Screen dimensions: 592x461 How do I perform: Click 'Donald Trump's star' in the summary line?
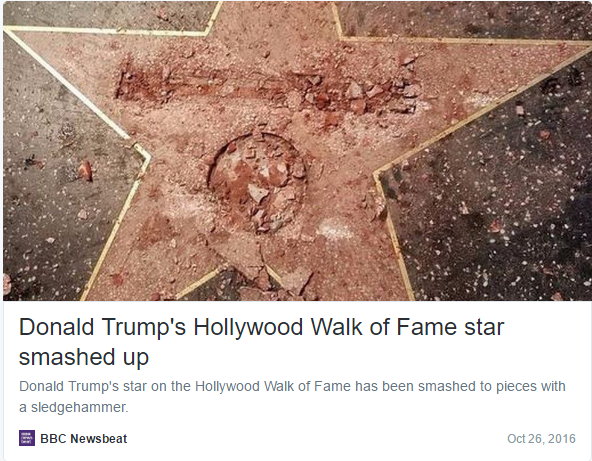point(83,386)
